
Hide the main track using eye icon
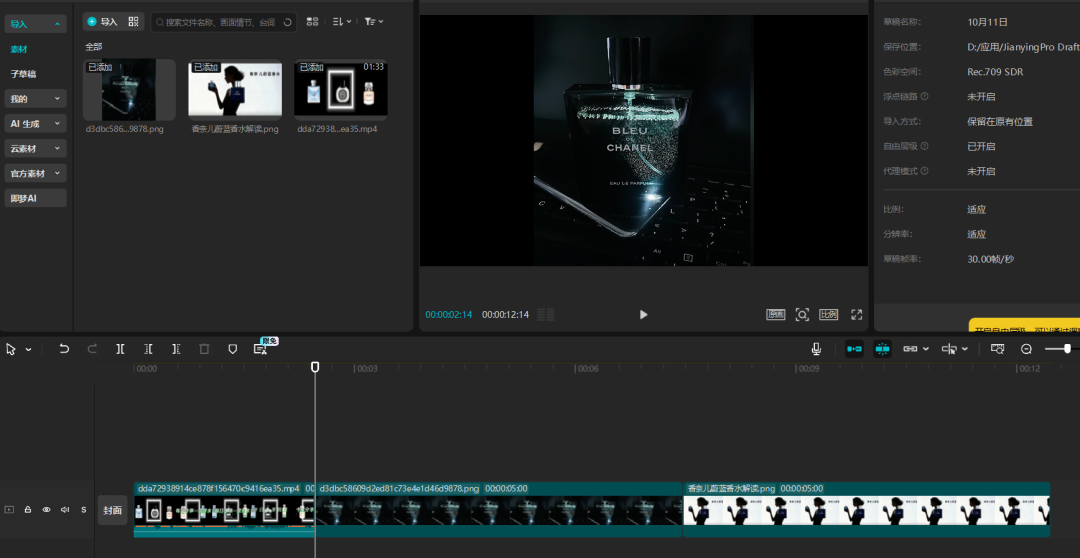tap(46, 510)
